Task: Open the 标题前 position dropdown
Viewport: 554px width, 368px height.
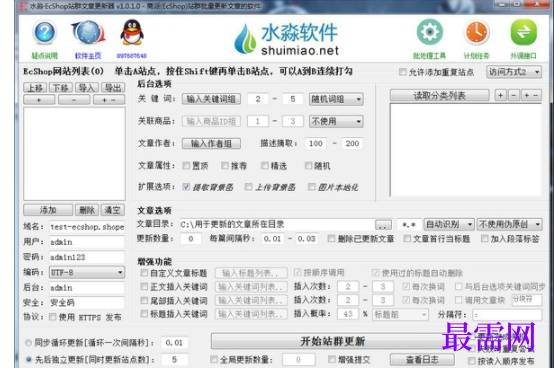Action: tap(400, 314)
